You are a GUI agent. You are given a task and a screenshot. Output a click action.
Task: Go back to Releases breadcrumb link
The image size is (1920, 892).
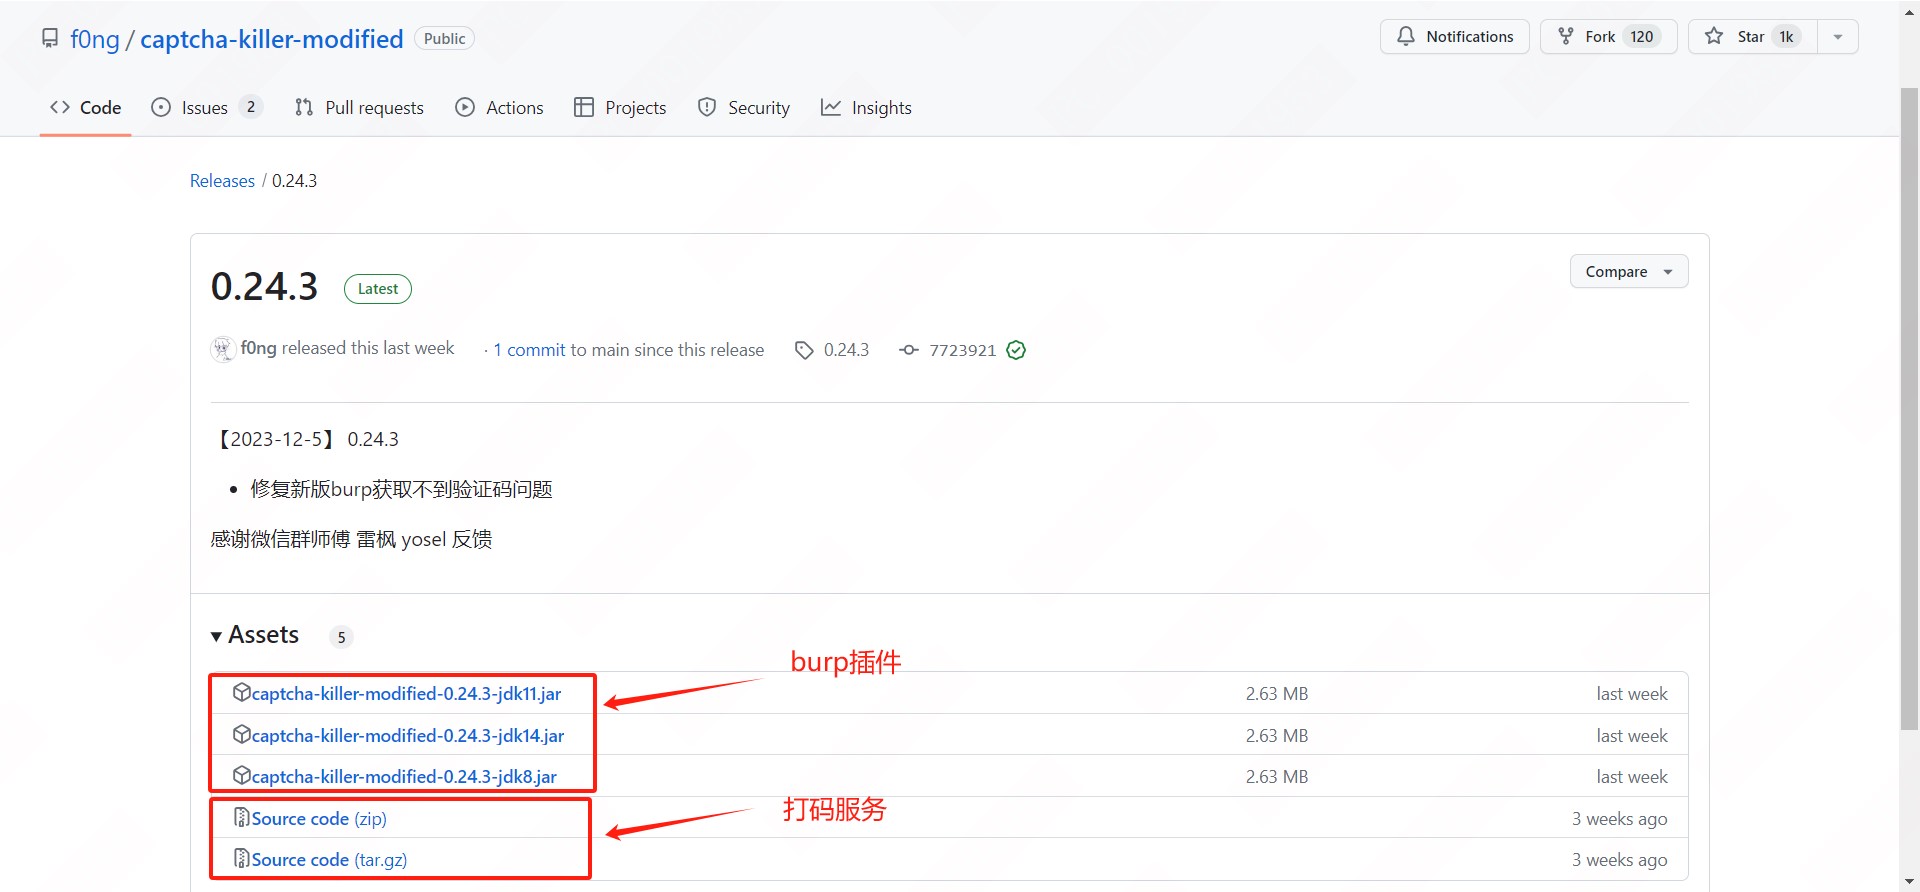coord(222,181)
